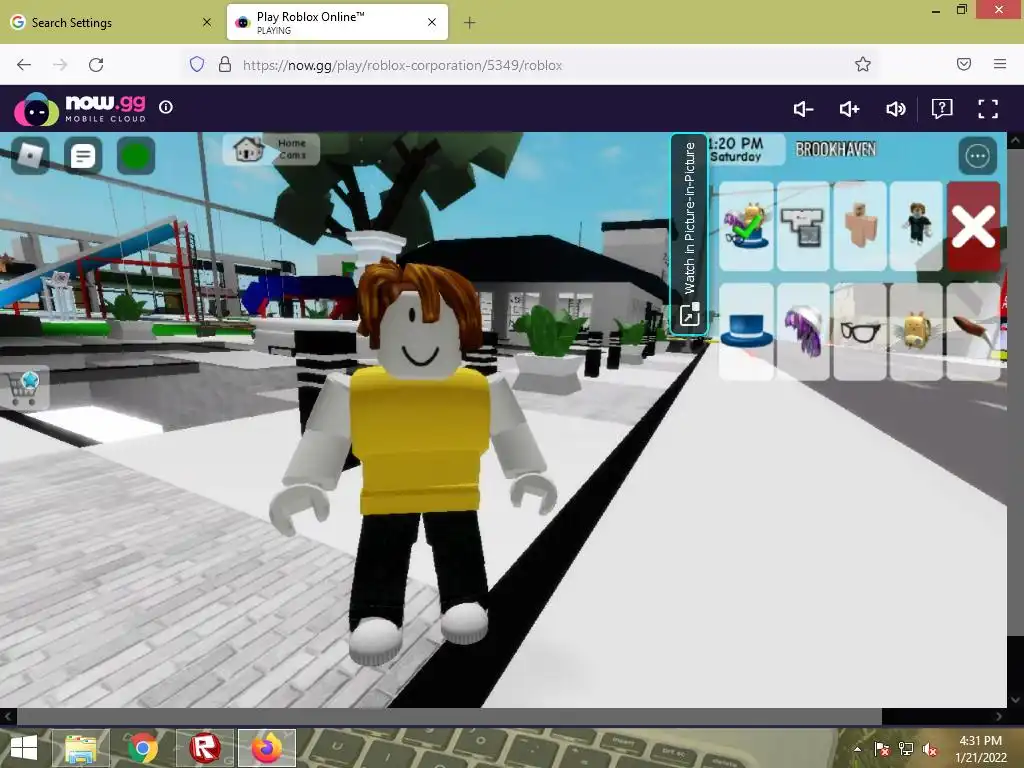Click the Firefox taskbar icon
This screenshot has height=768, width=1024.
[x=266, y=748]
